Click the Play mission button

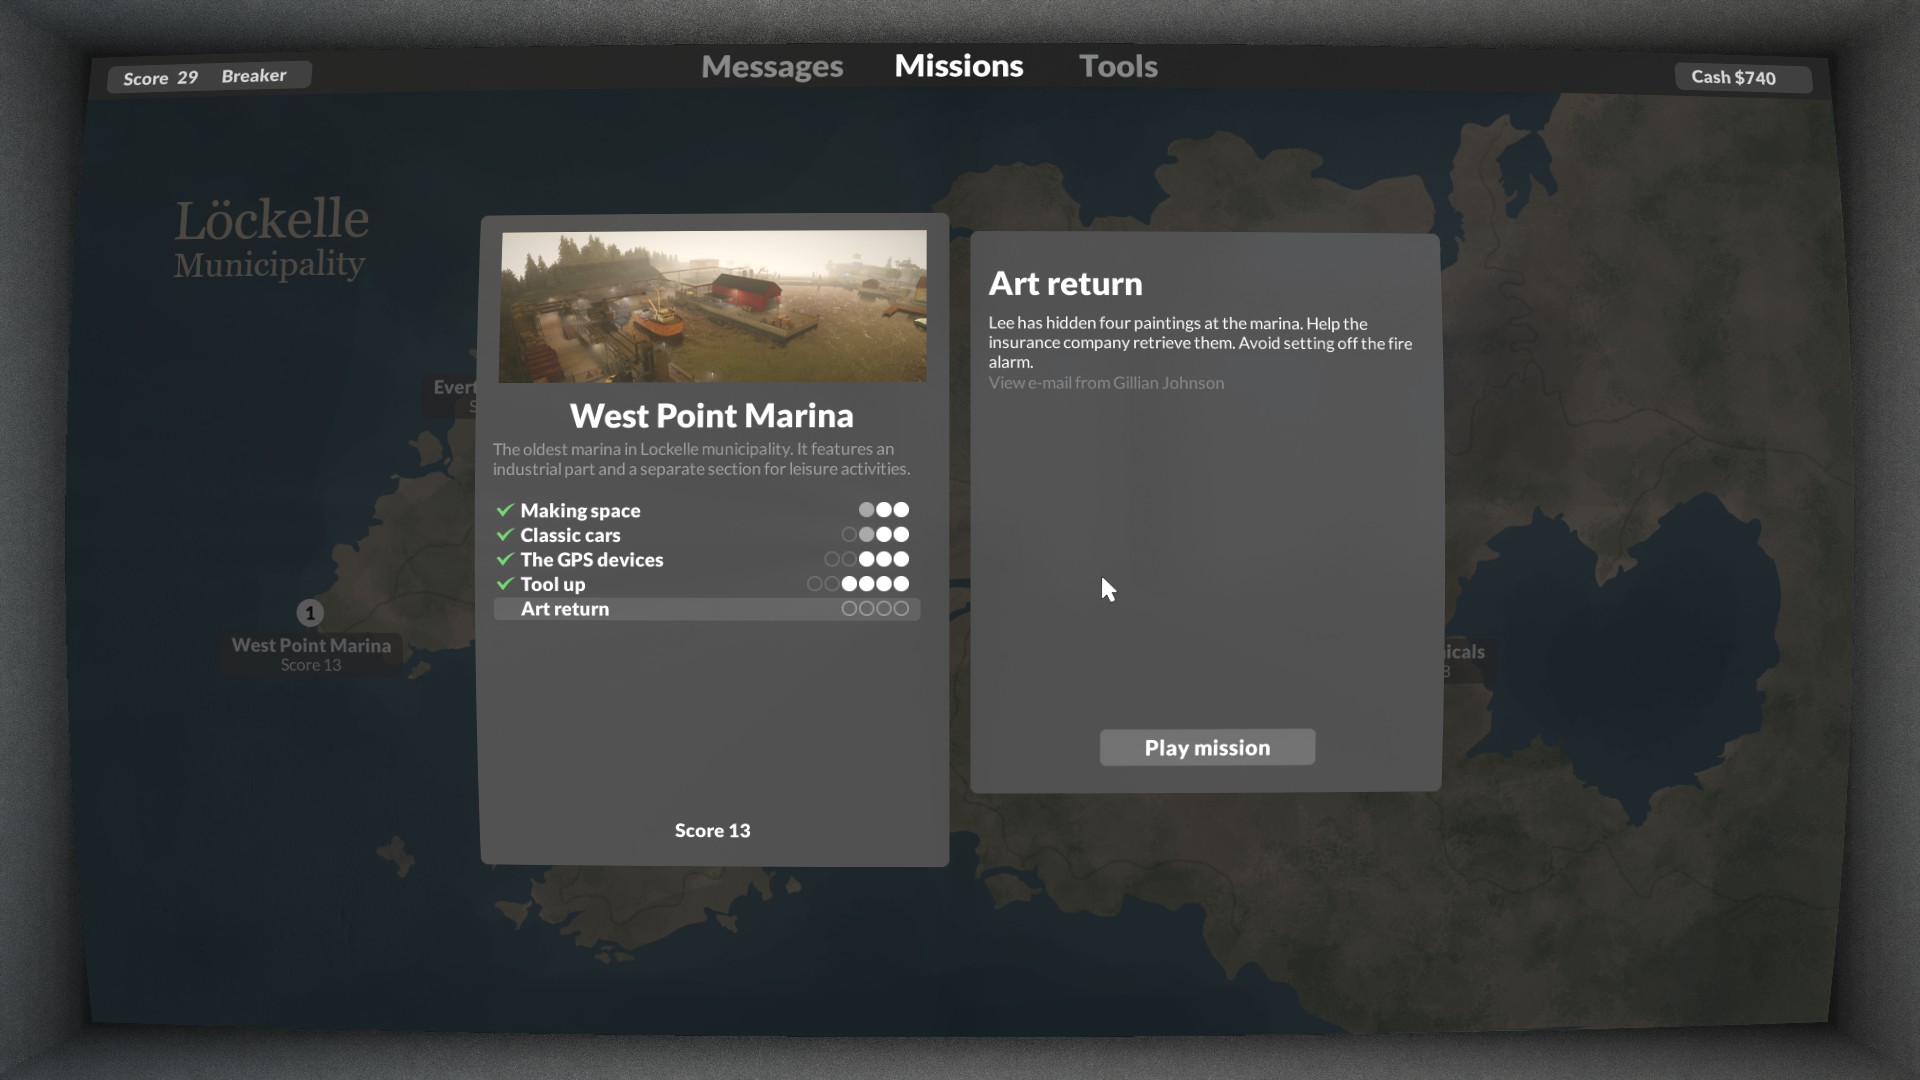click(1207, 748)
